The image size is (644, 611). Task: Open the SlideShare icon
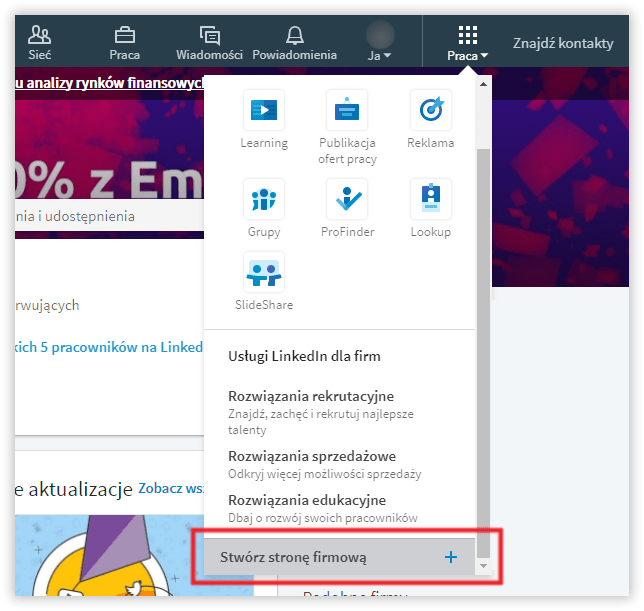[x=264, y=272]
